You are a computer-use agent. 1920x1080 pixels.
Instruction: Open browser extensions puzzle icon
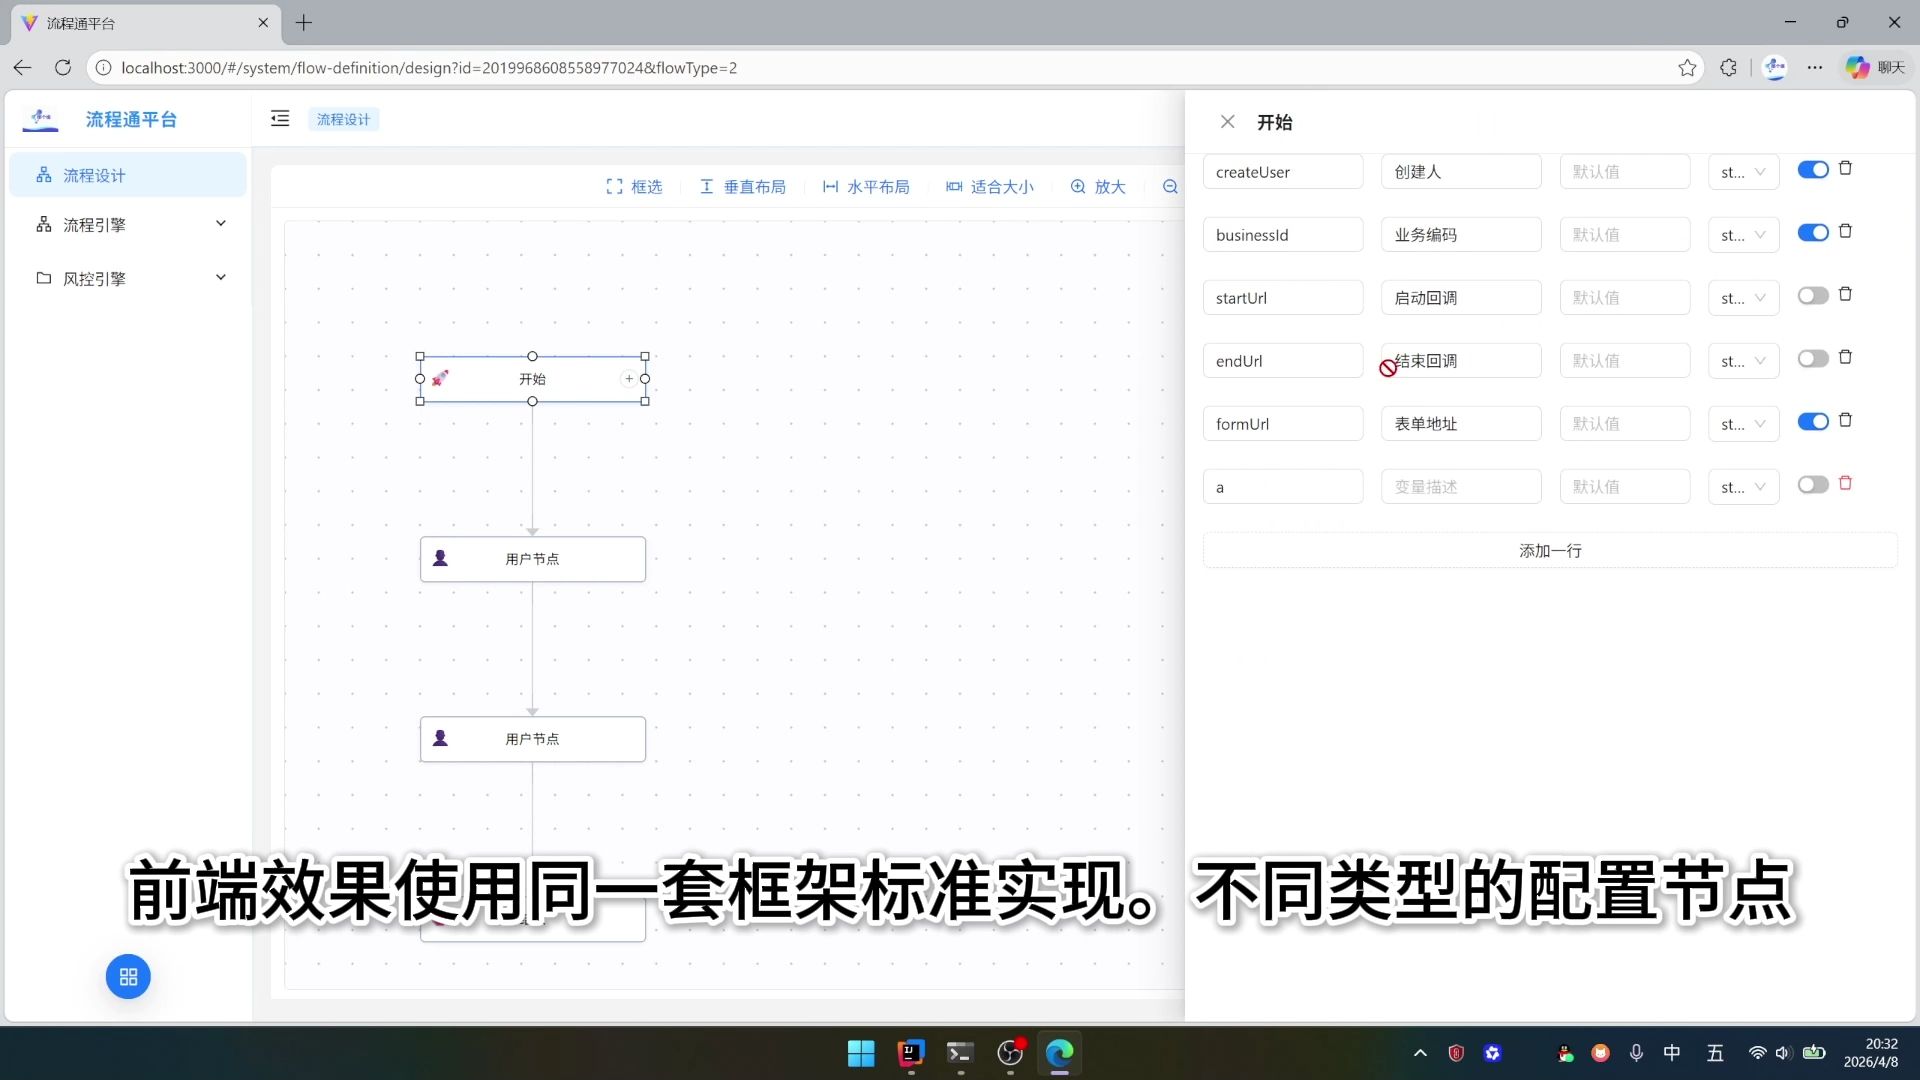1728,68
